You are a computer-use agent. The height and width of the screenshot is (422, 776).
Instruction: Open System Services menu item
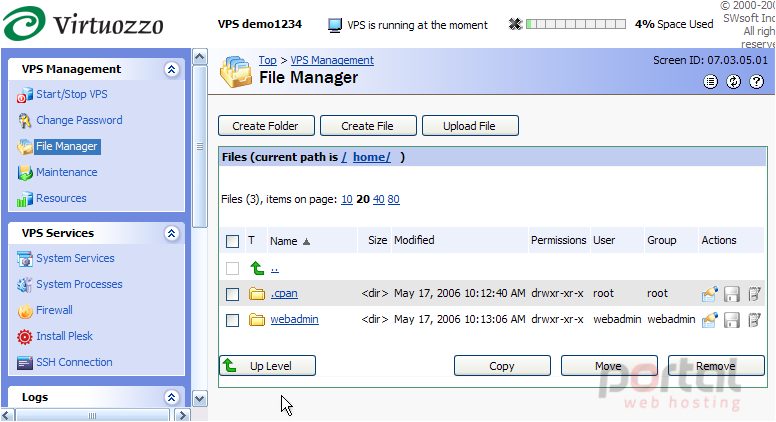coord(75,258)
